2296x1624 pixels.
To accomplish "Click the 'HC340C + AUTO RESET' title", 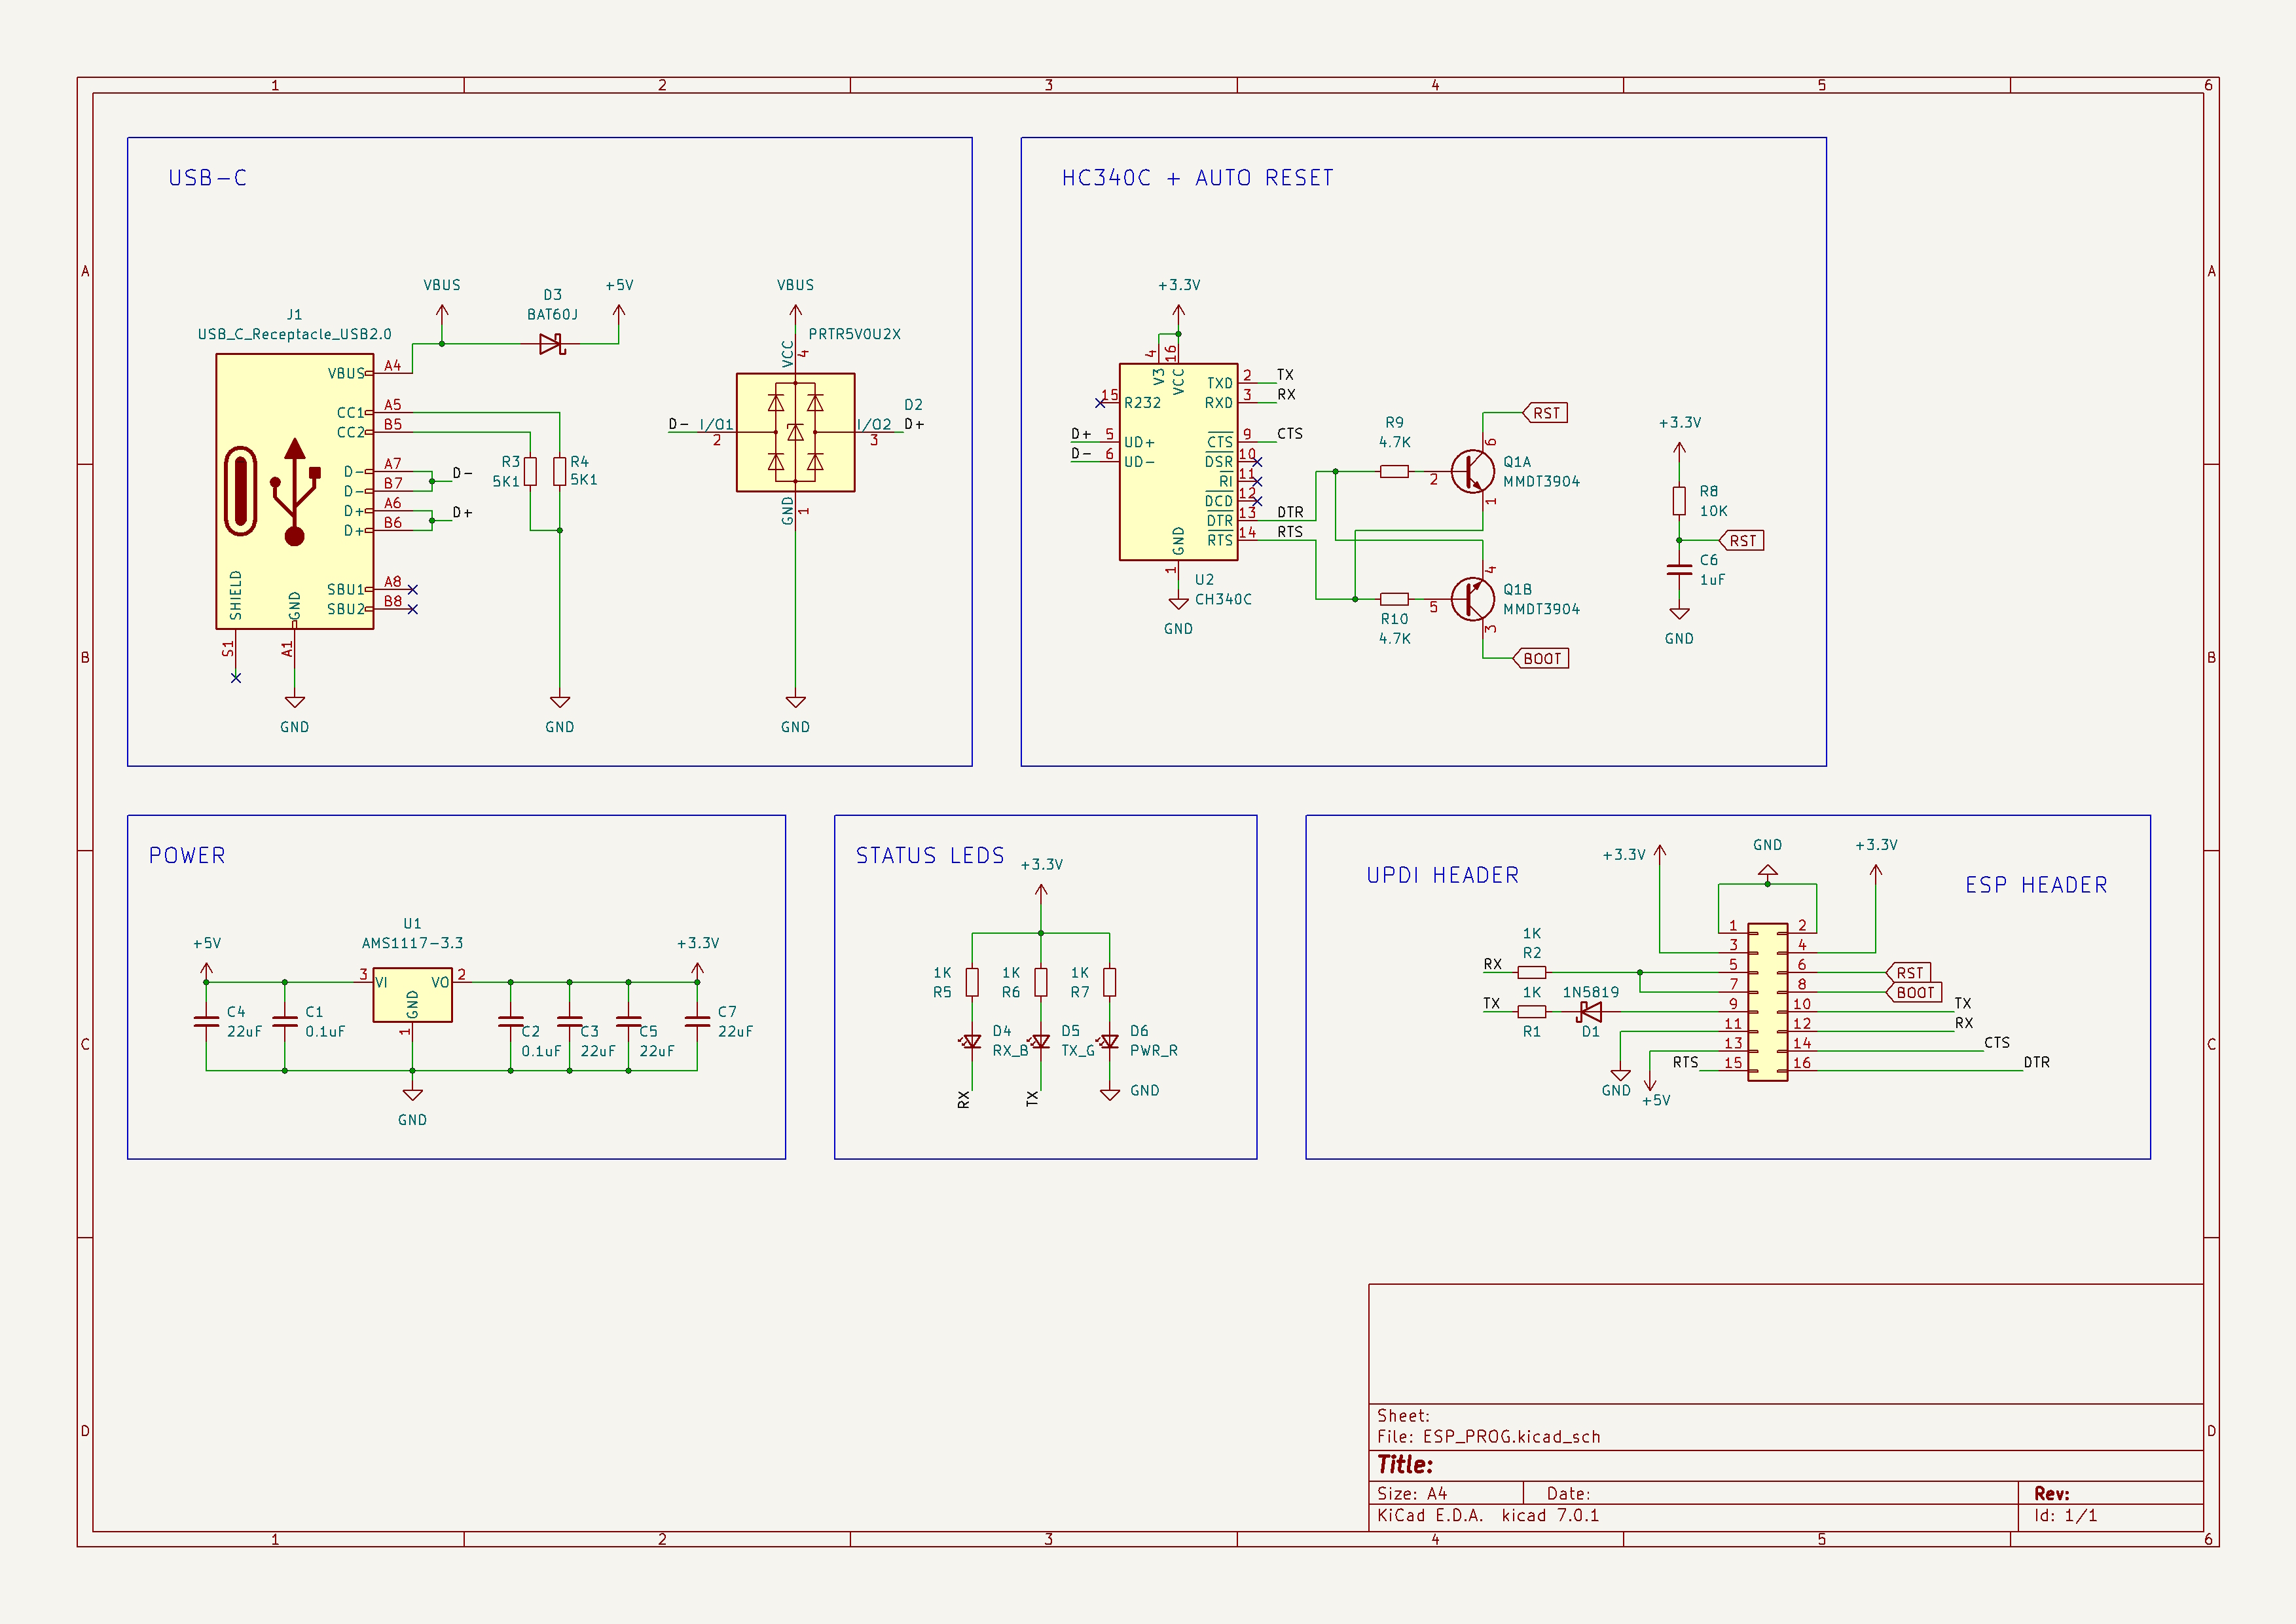I will pyautogui.click(x=1197, y=178).
